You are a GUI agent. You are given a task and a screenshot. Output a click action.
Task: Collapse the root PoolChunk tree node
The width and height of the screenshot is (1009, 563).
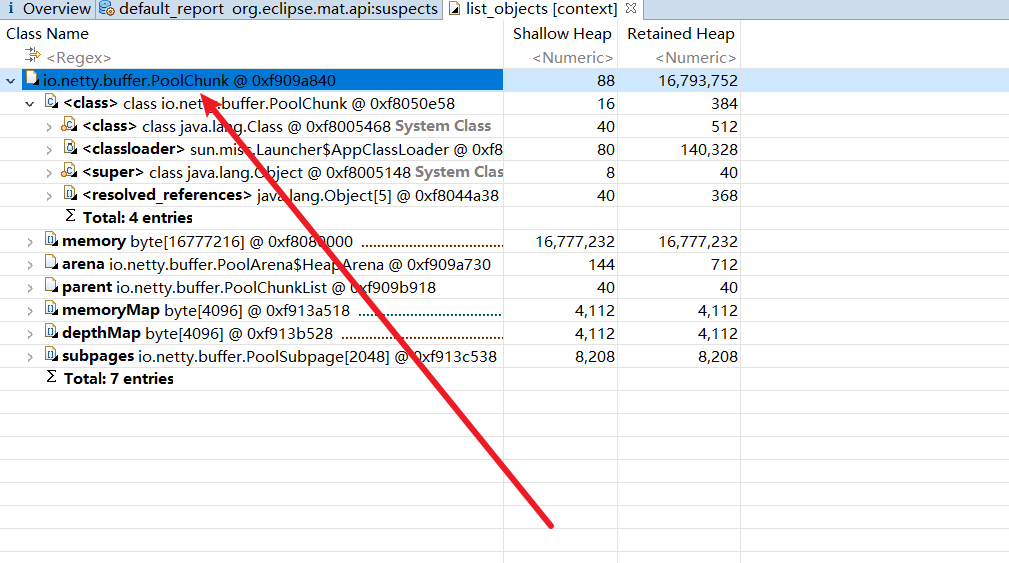tap(11, 80)
